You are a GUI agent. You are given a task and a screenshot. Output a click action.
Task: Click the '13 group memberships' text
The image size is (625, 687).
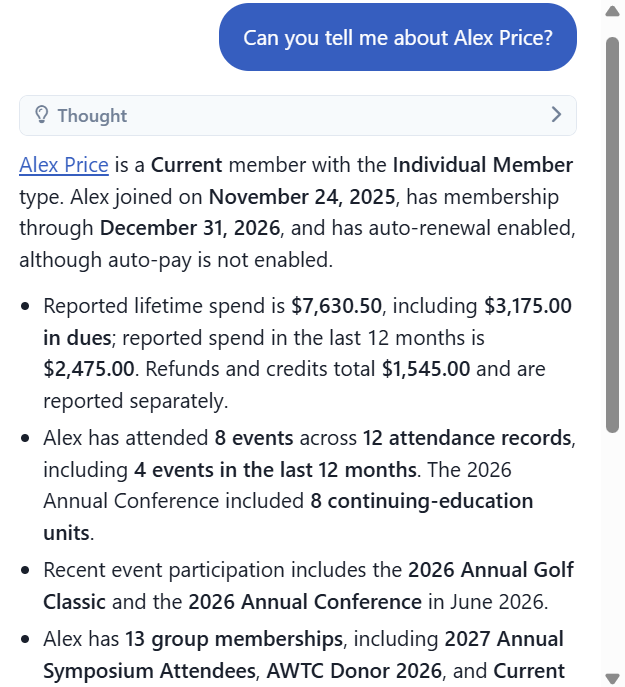234,639
